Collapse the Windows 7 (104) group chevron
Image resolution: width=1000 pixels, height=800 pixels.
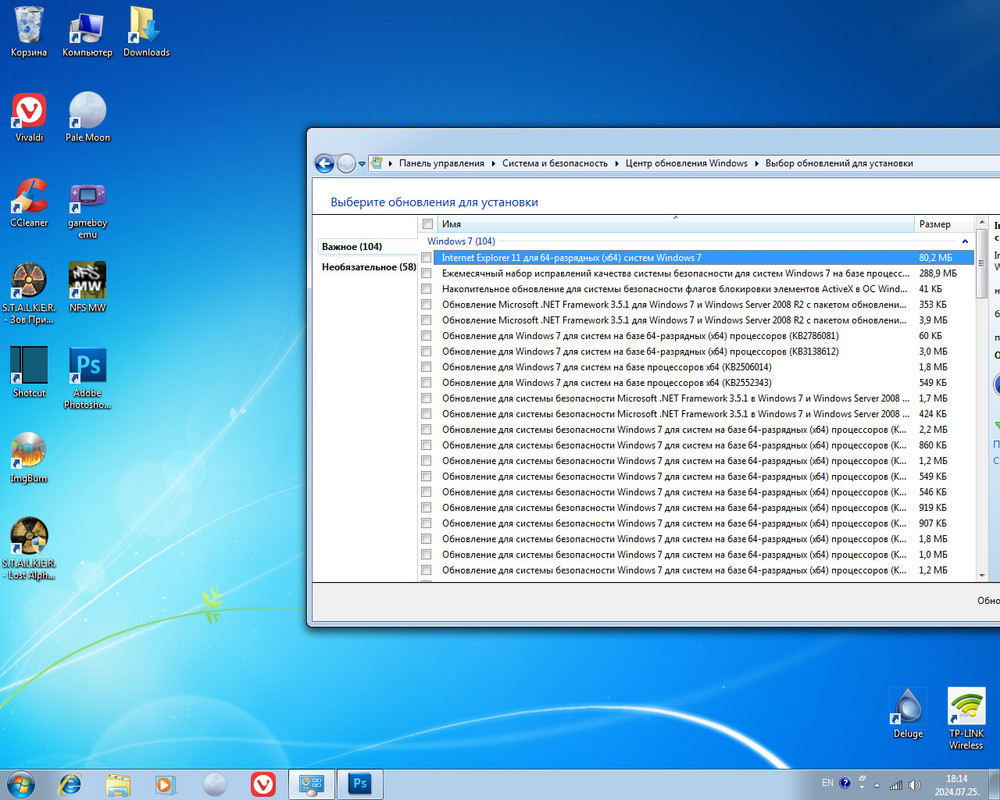click(965, 241)
